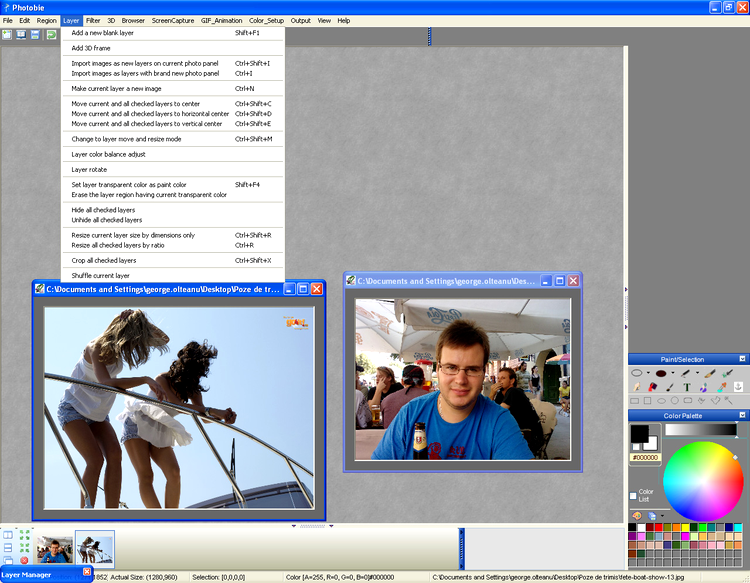Click the white background color swatch
Viewport: 750px width, 583px height.
click(x=652, y=444)
